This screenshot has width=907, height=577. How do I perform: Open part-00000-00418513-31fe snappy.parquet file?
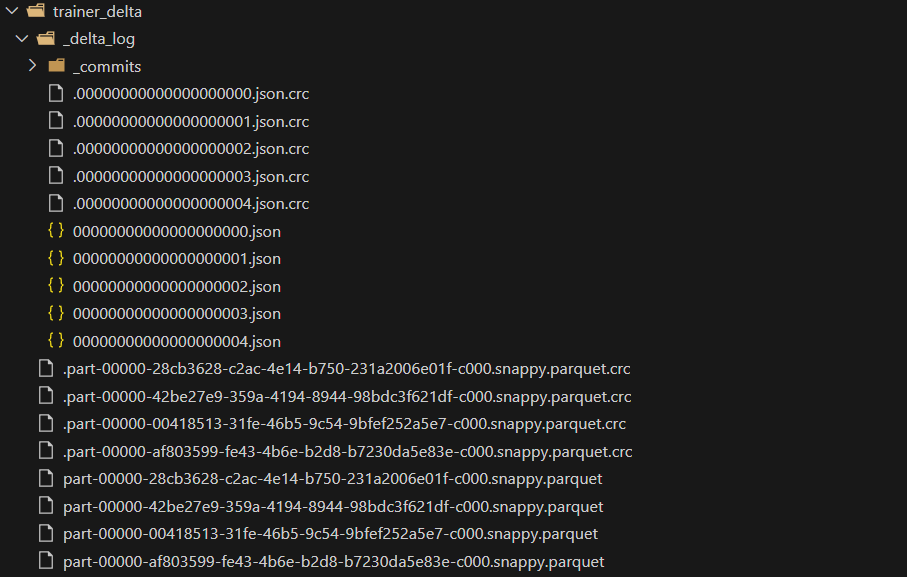pyautogui.click(x=330, y=534)
